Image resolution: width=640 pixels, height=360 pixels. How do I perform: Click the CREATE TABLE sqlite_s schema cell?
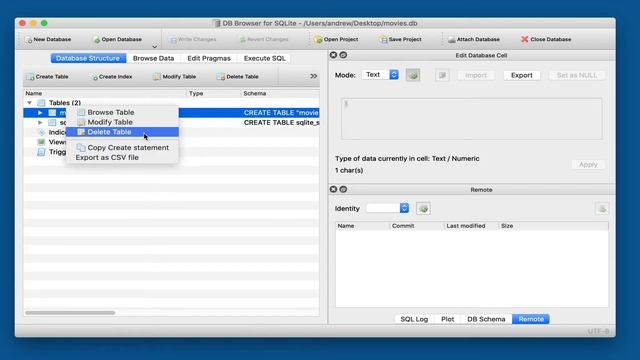click(281, 122)
